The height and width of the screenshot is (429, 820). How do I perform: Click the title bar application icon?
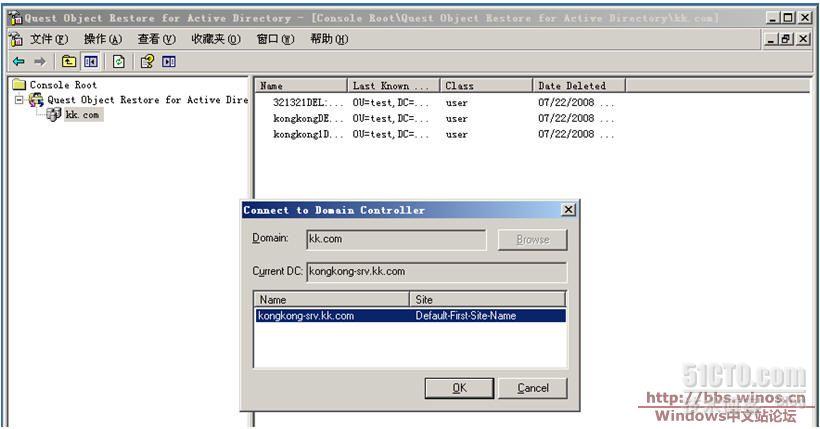pos(16,18)
